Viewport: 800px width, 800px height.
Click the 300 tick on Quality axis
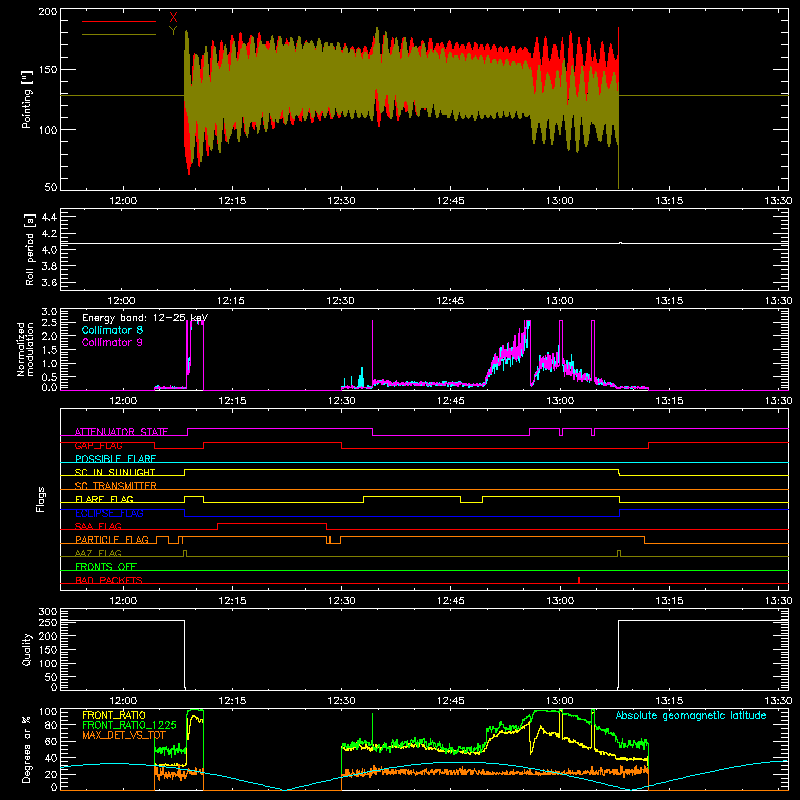point(47,611)
